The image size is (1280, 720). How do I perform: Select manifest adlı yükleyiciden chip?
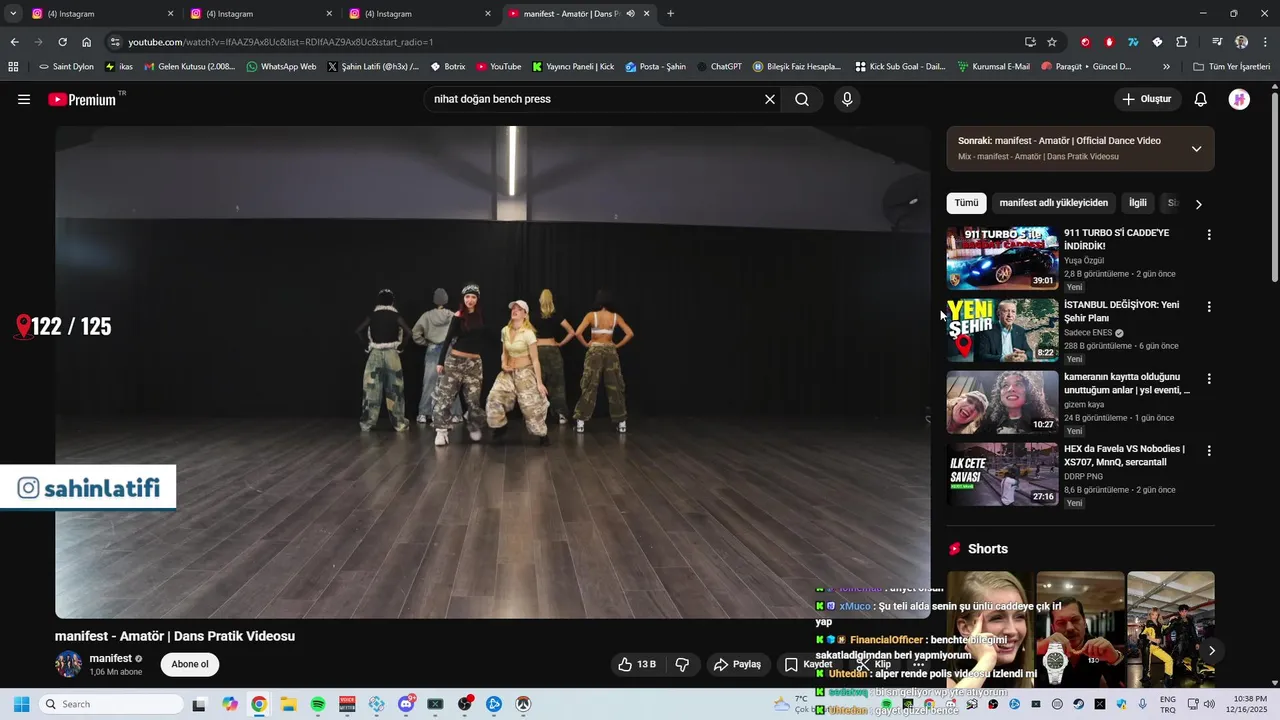[1053, 203]
